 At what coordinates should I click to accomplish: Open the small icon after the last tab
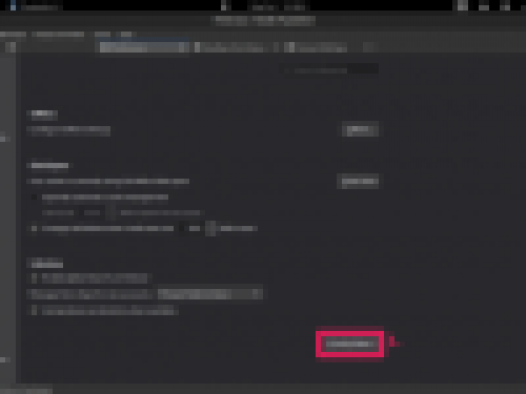point(369,47)
